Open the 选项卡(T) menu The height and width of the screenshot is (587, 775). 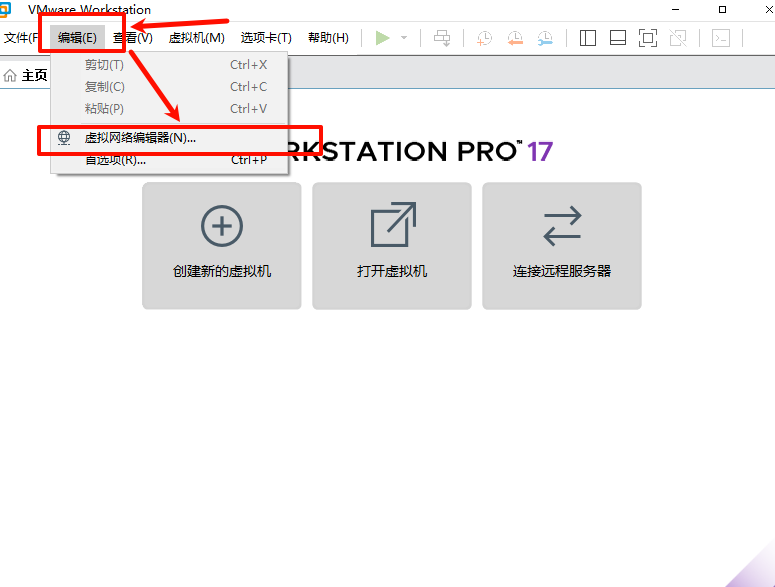click(x=266, y=38)
